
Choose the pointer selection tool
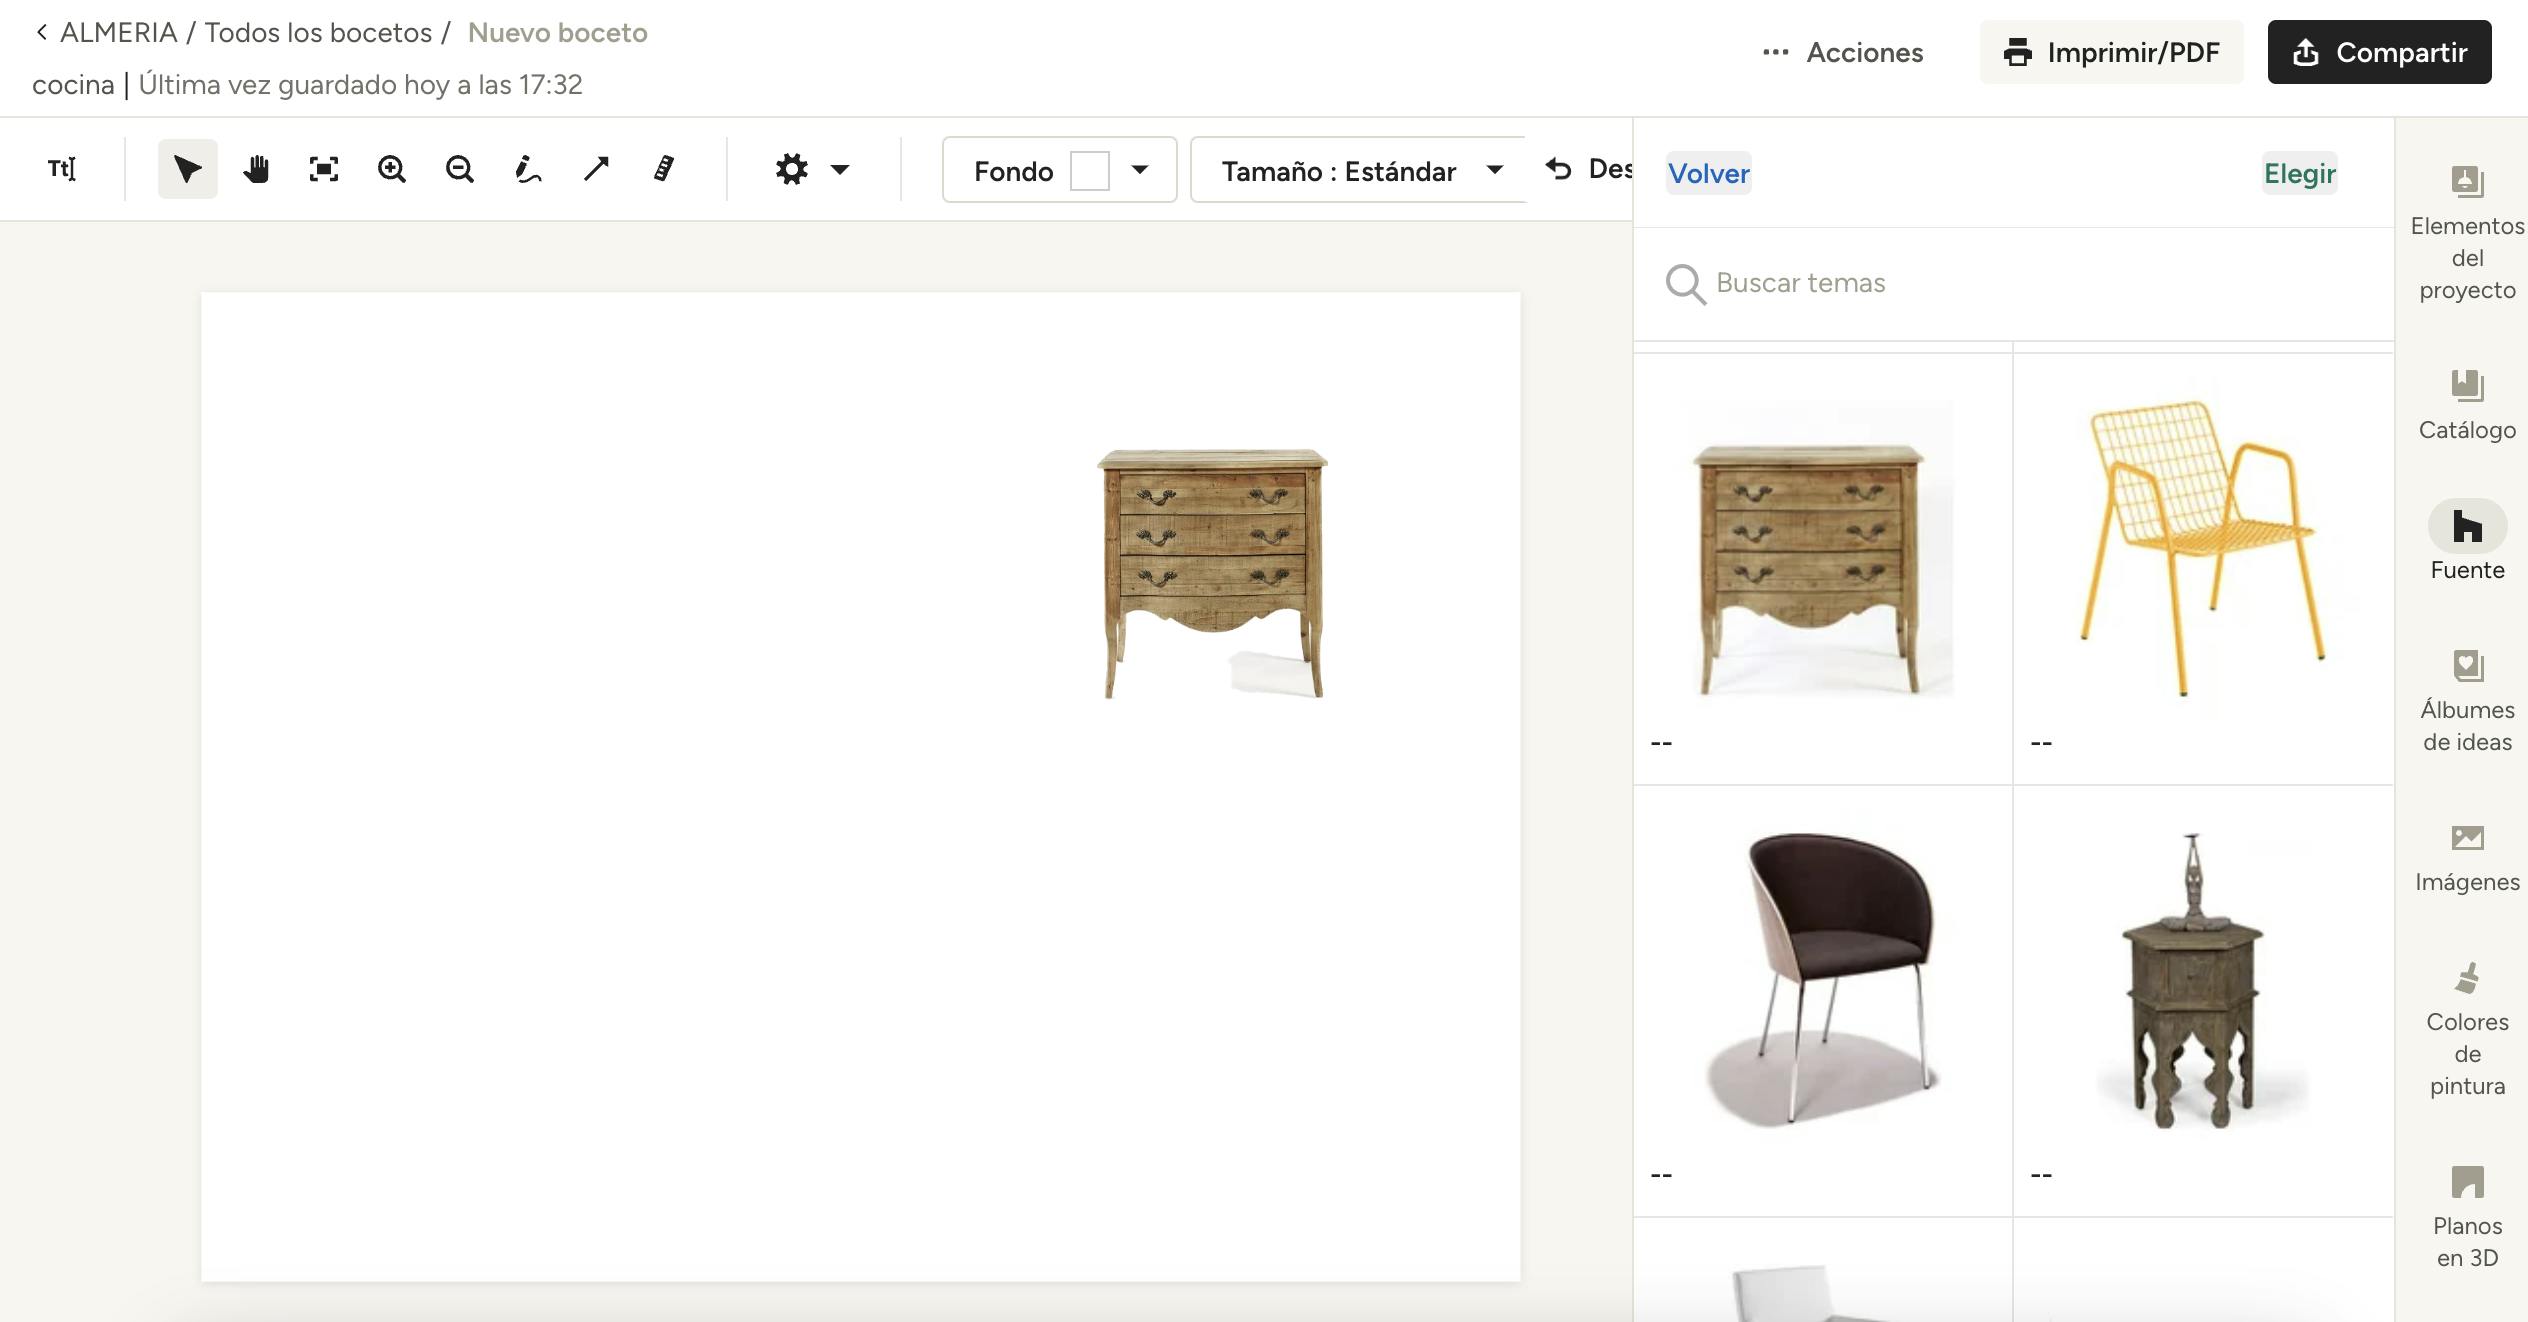pos(188,169)
